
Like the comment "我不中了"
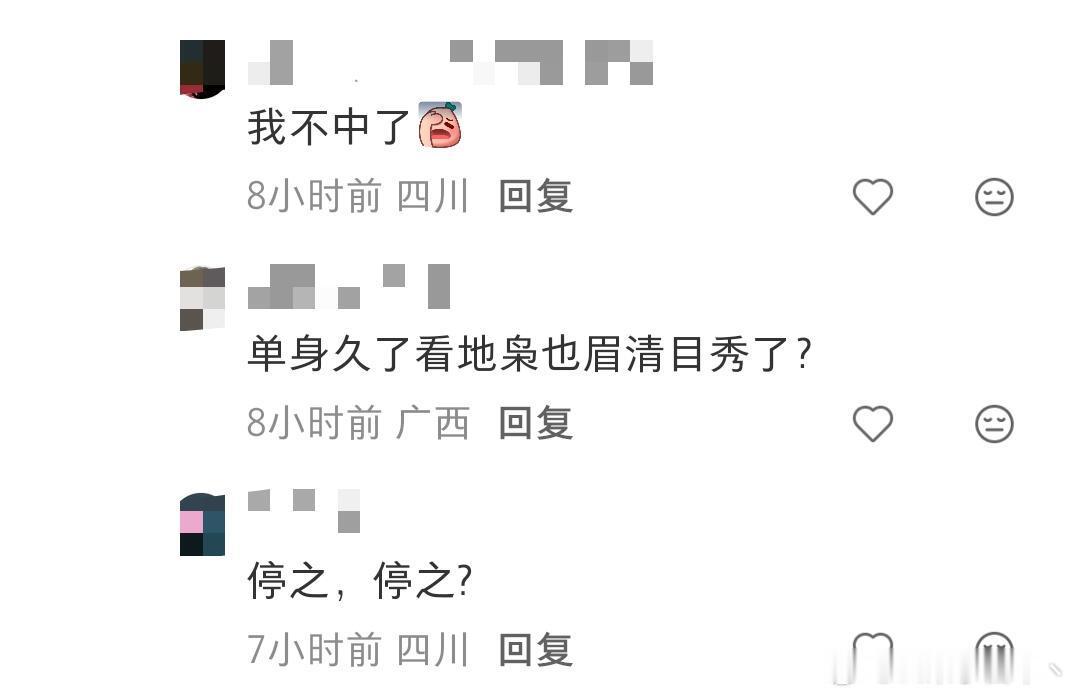873,196
